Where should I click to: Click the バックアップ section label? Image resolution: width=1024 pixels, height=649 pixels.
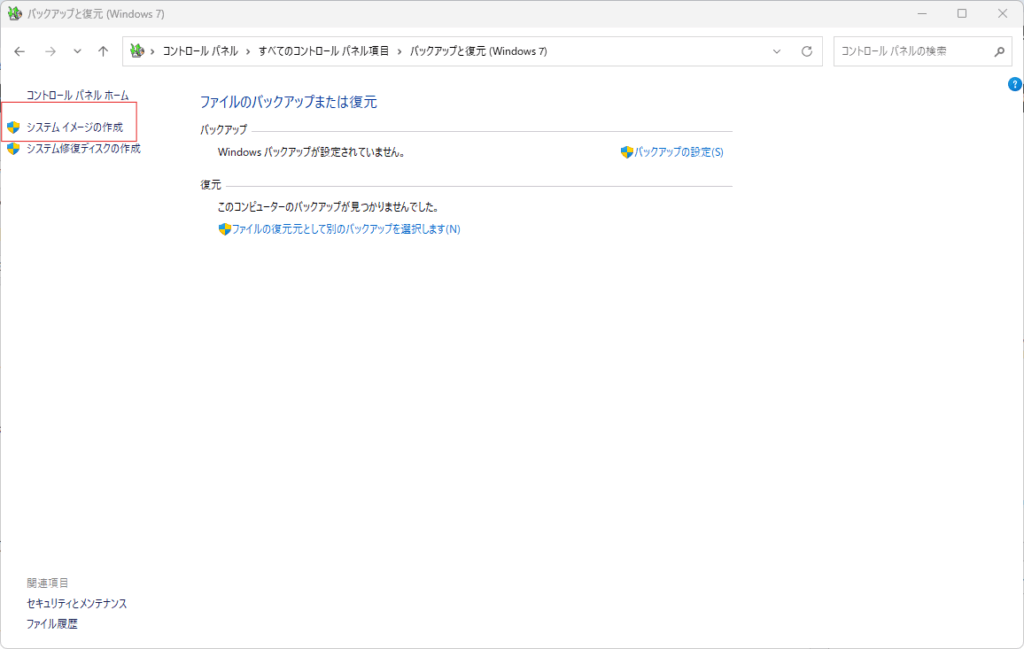[x=224, y=130]
